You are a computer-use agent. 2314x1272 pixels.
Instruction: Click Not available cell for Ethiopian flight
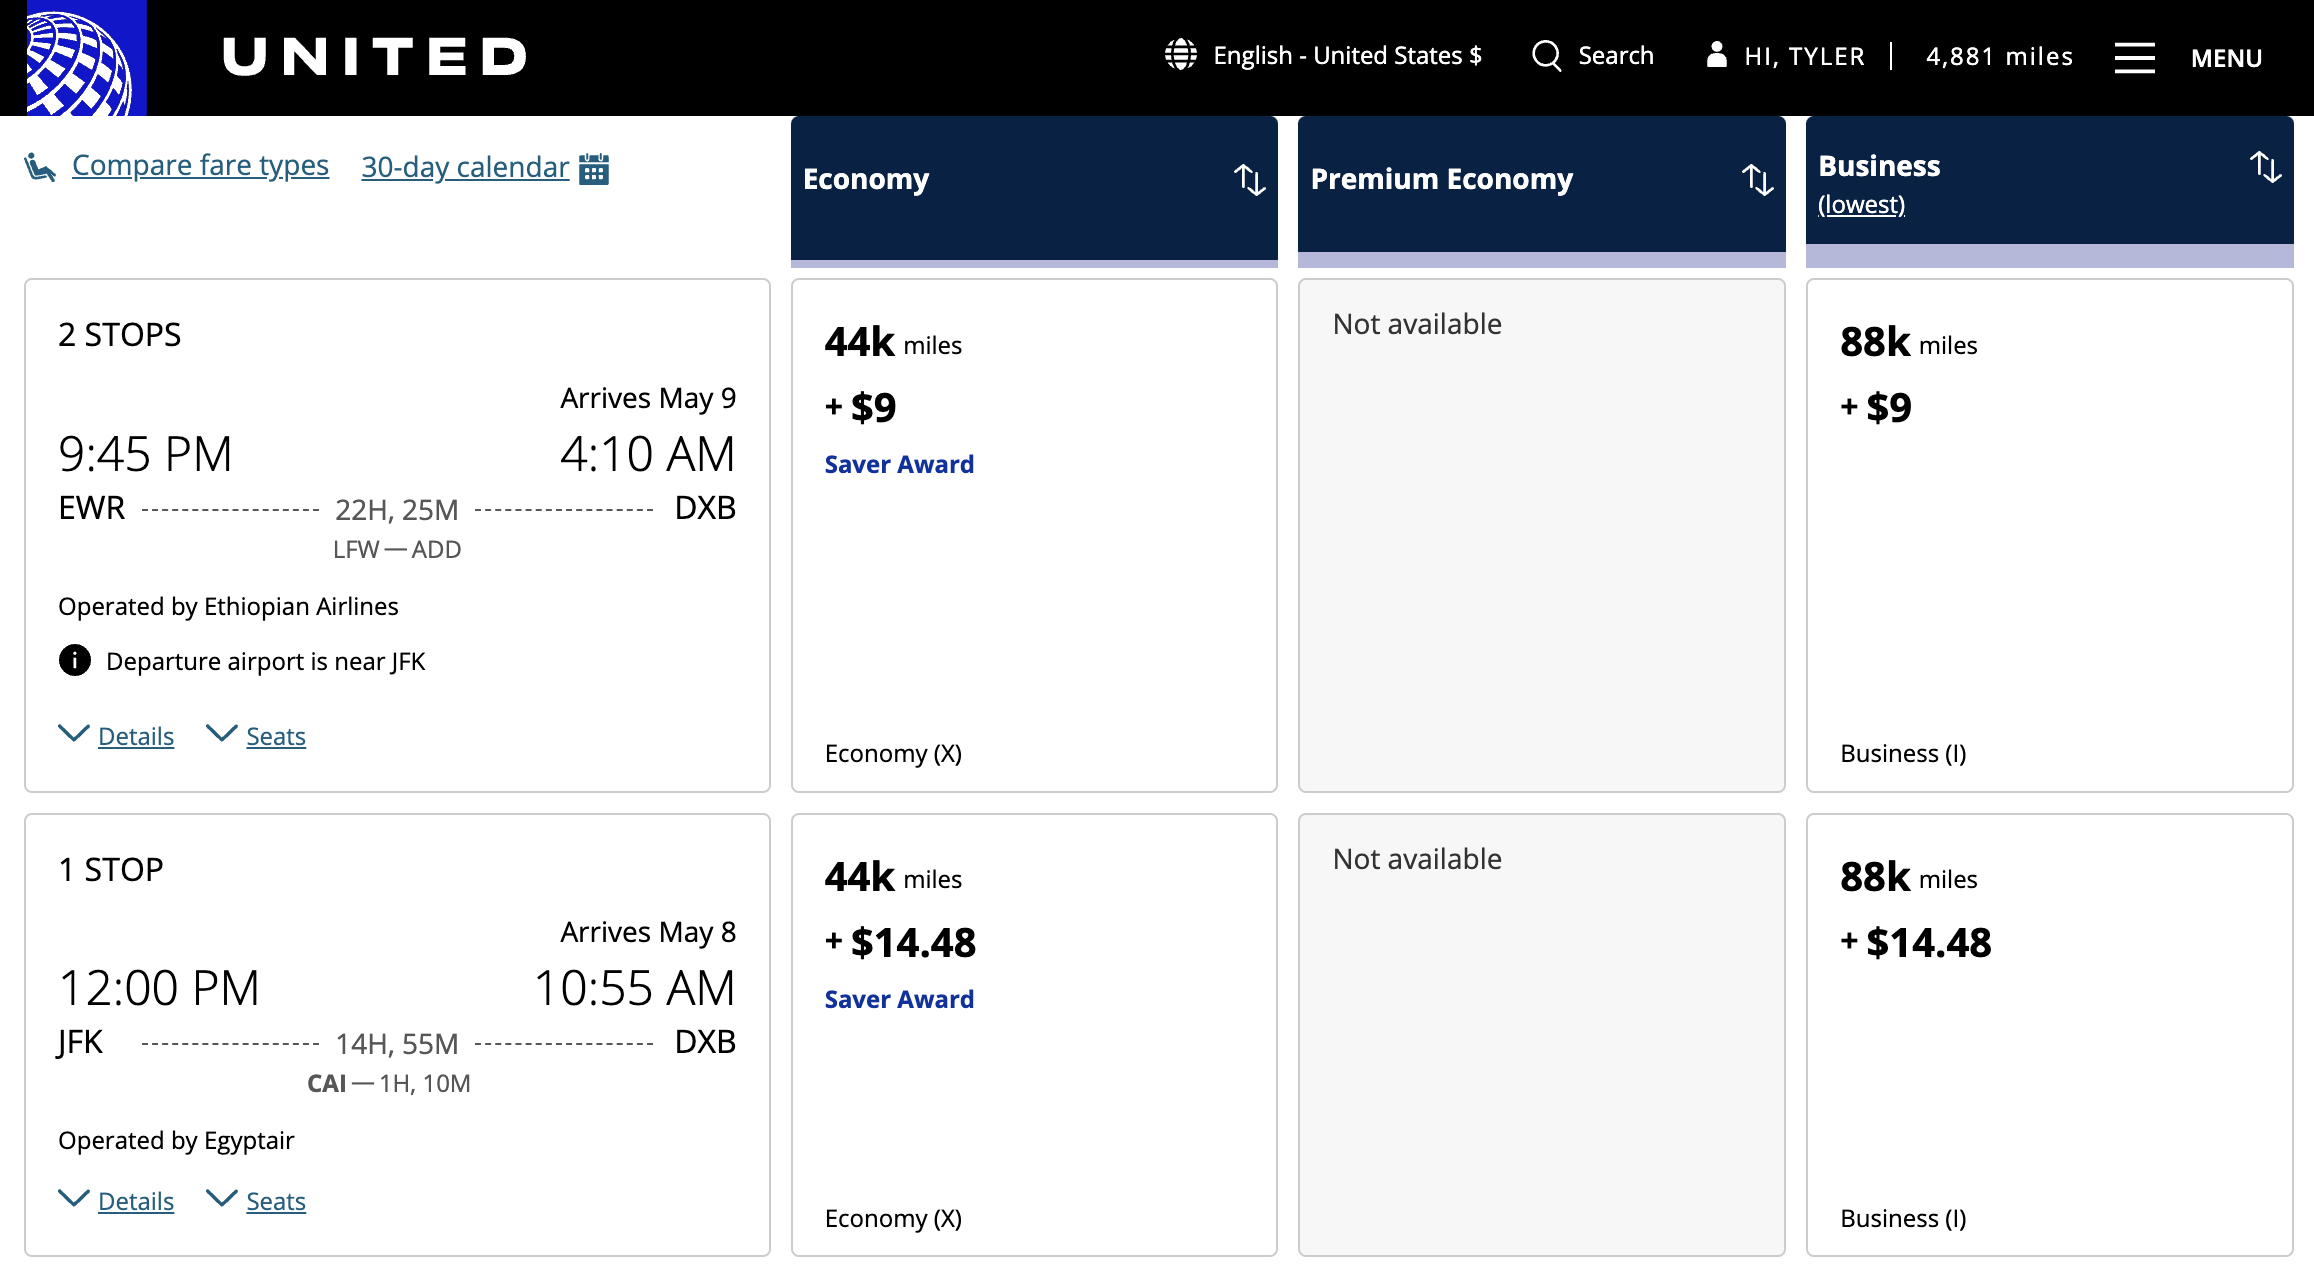click(x=1541, y=535)
